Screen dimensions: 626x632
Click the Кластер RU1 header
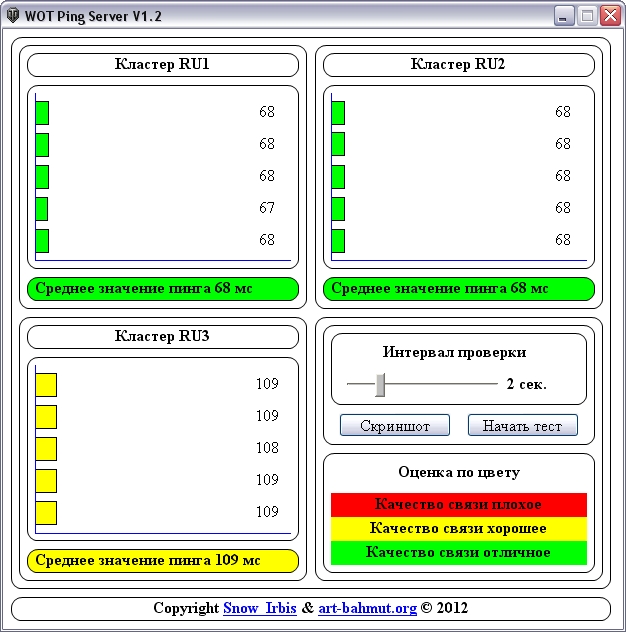163,65
